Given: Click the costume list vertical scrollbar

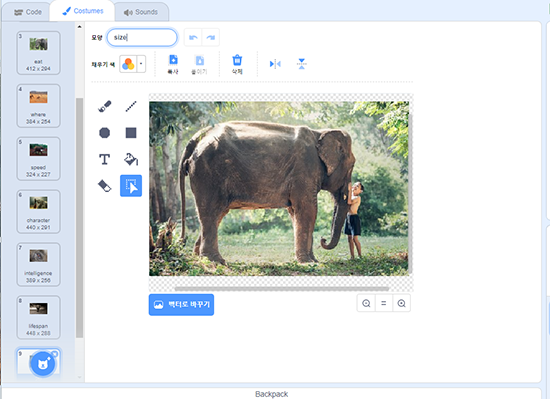Looking at the screenshot, I should point(80,218).
